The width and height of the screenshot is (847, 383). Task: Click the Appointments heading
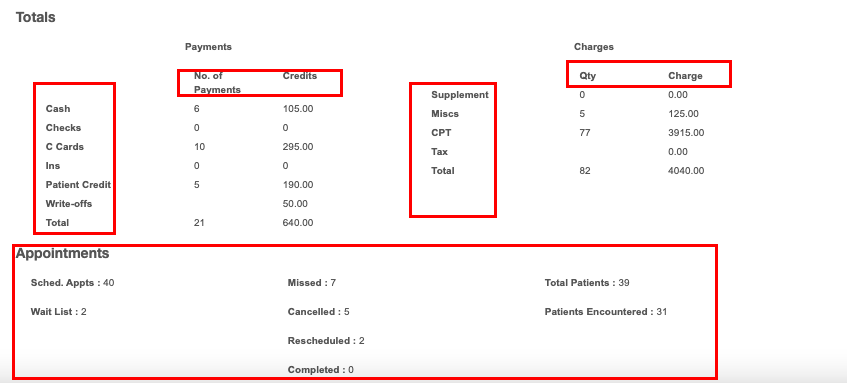62,253
